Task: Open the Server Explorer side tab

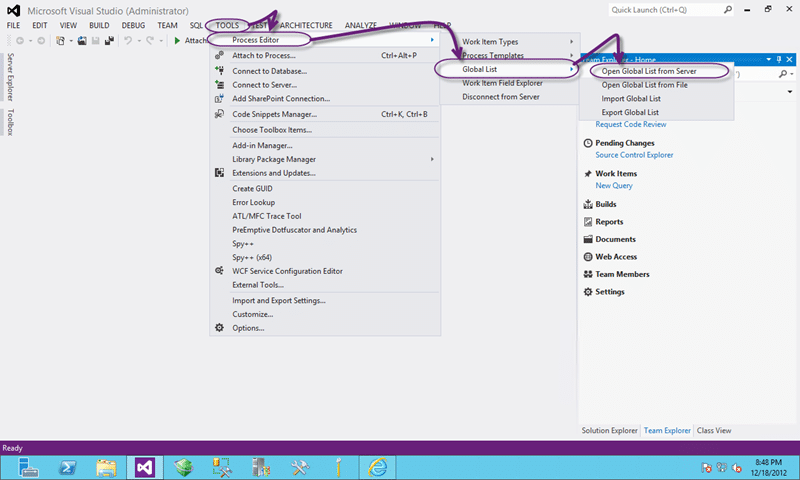Action: pyautogui.click(x=10, y=77)
